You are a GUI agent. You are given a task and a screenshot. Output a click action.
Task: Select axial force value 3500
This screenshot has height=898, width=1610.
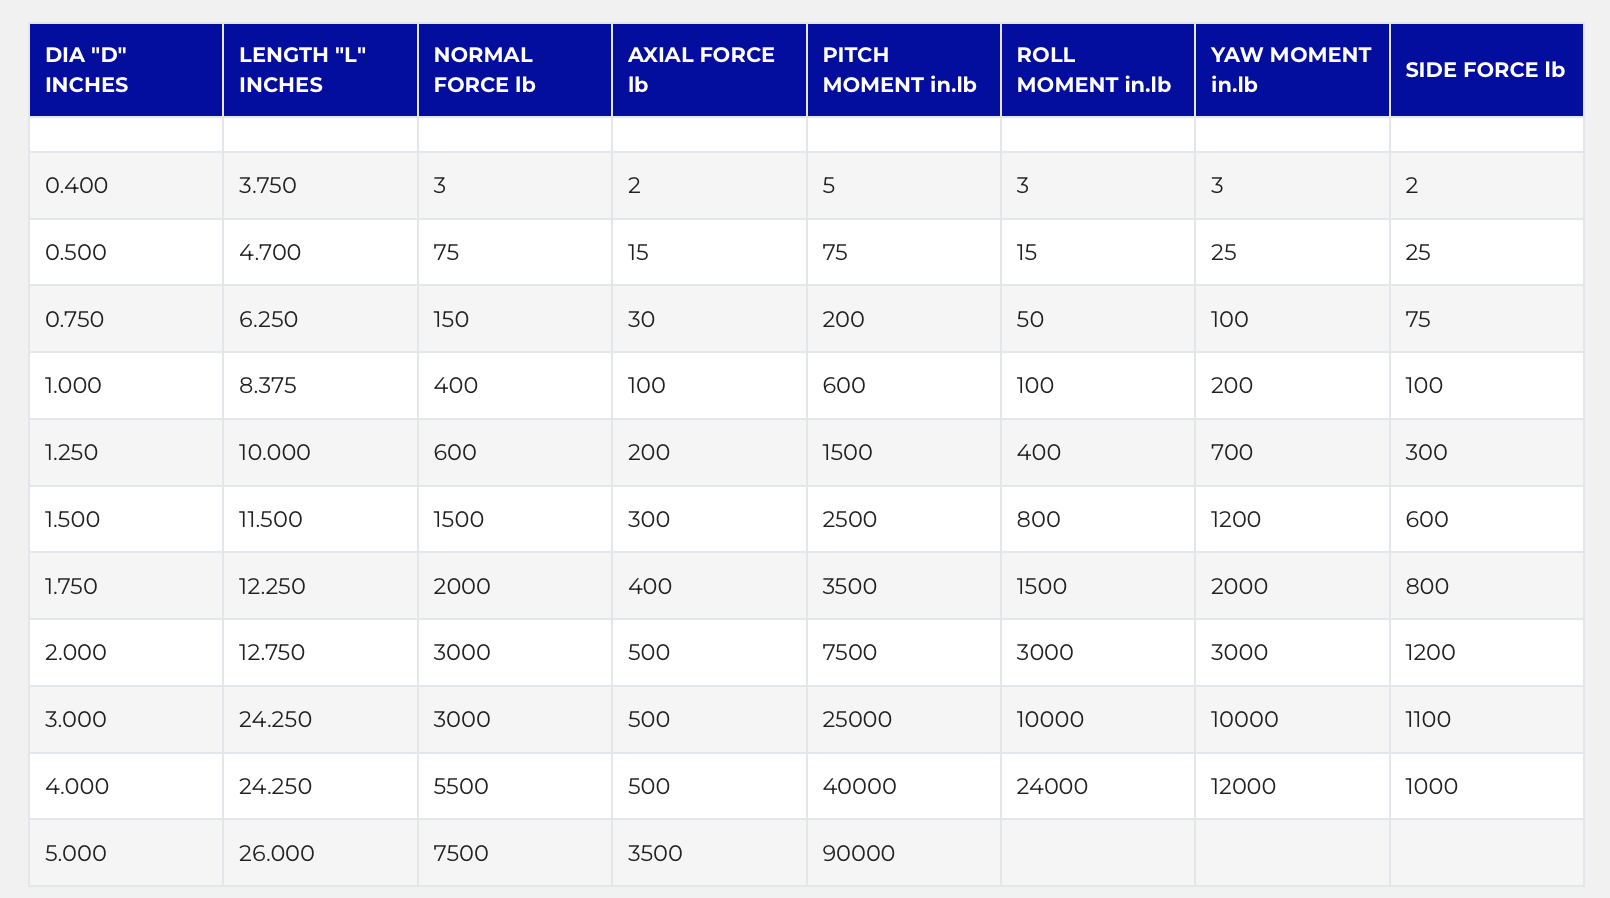(x=655, y=853)
